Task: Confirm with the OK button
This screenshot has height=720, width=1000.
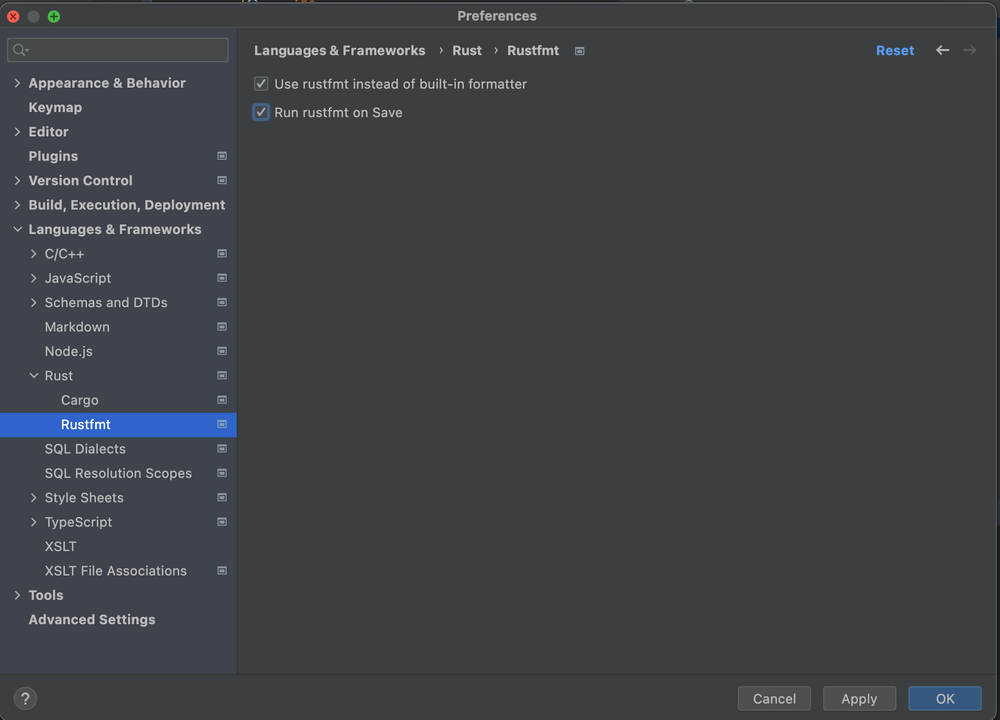Action: tap(945, 698)
